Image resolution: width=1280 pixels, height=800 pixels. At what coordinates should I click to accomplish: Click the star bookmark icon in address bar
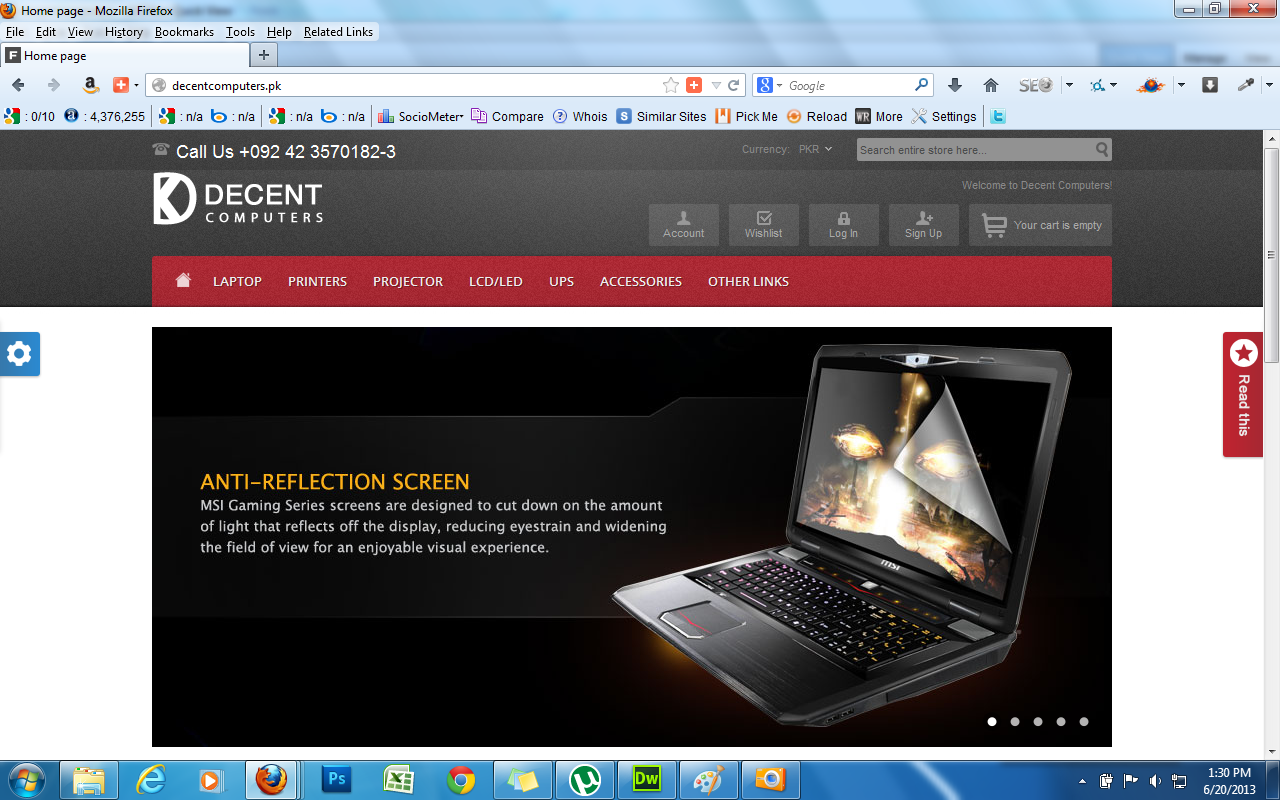(x=671, y=85)
